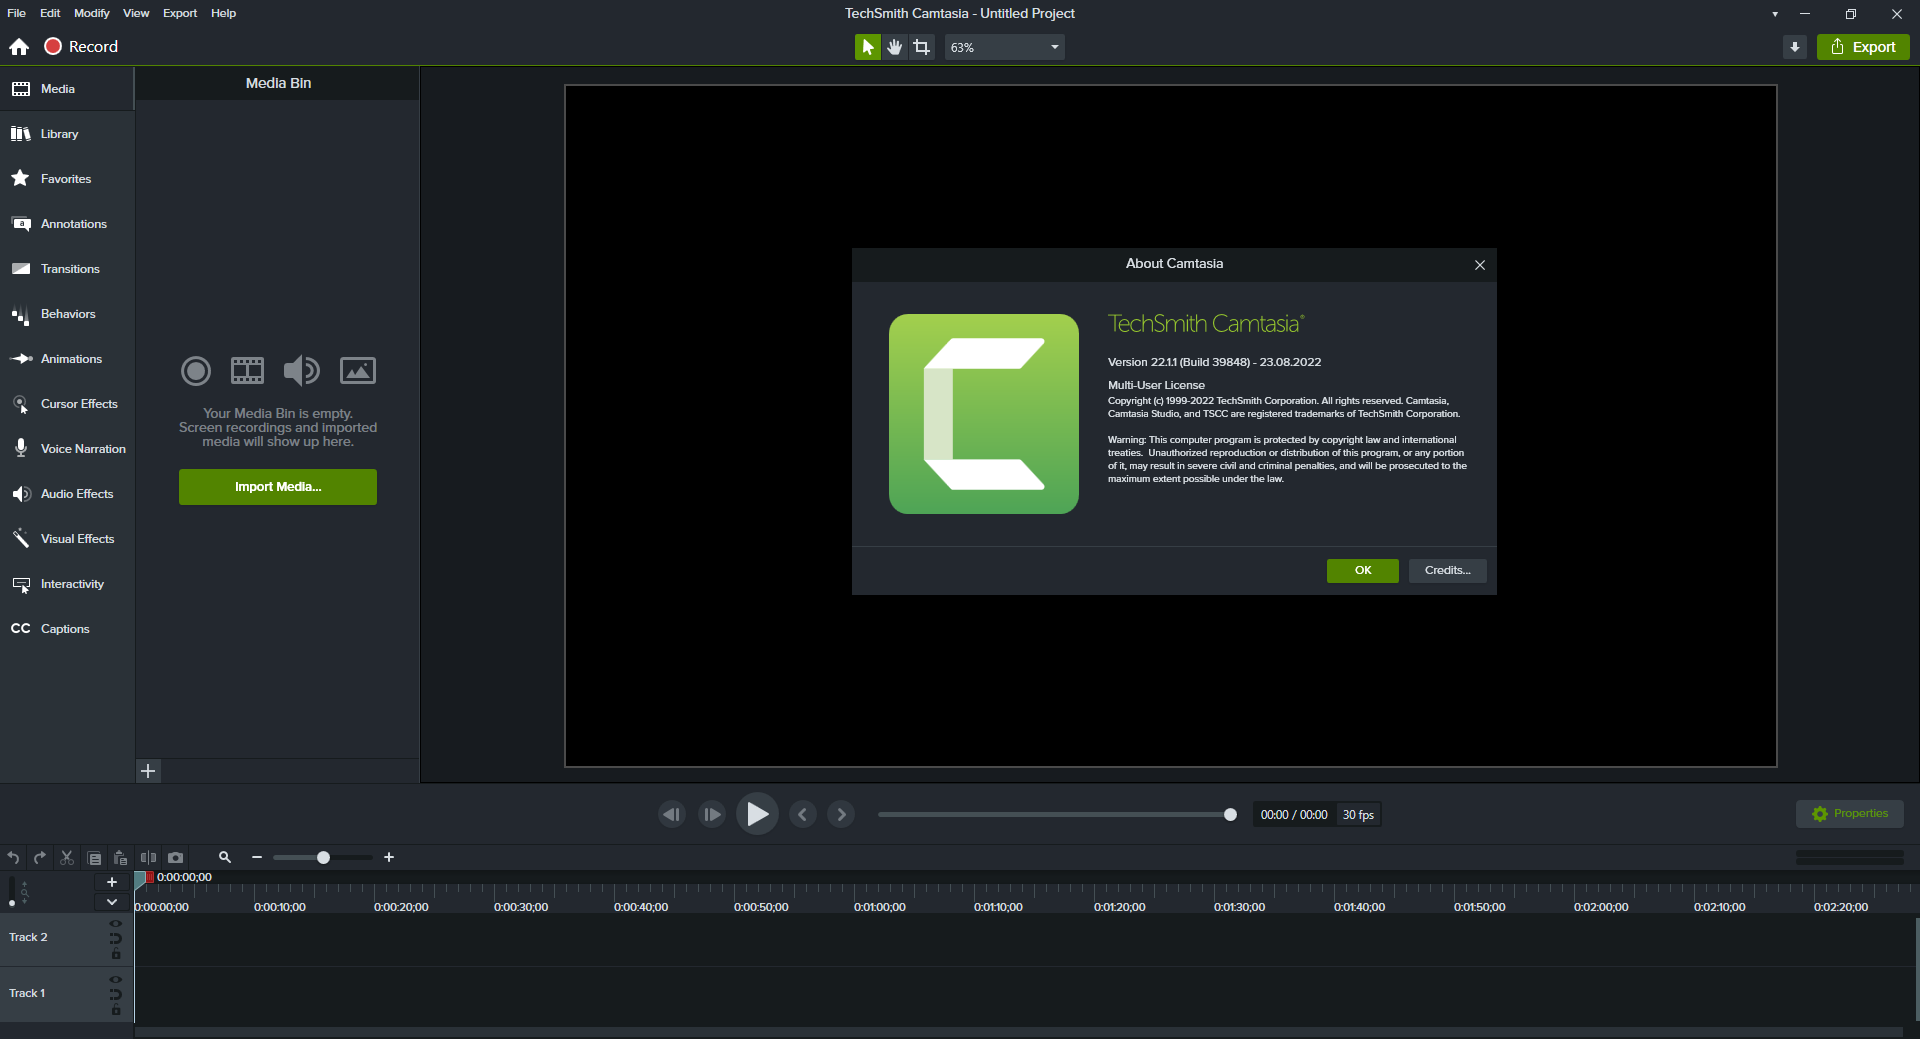Open the Captions panel

[x=67, y=629]
